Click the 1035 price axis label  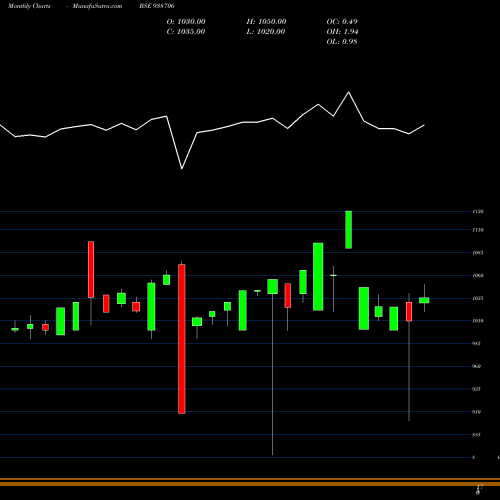(x=478, y=298)
